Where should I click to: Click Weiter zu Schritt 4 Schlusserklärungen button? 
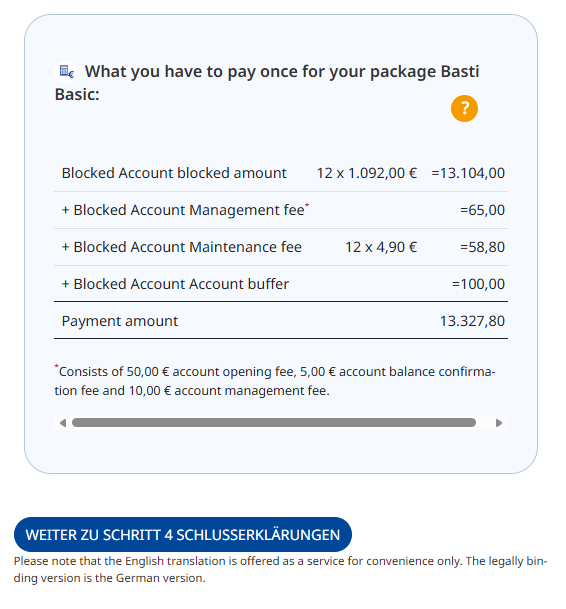point(183,534)
